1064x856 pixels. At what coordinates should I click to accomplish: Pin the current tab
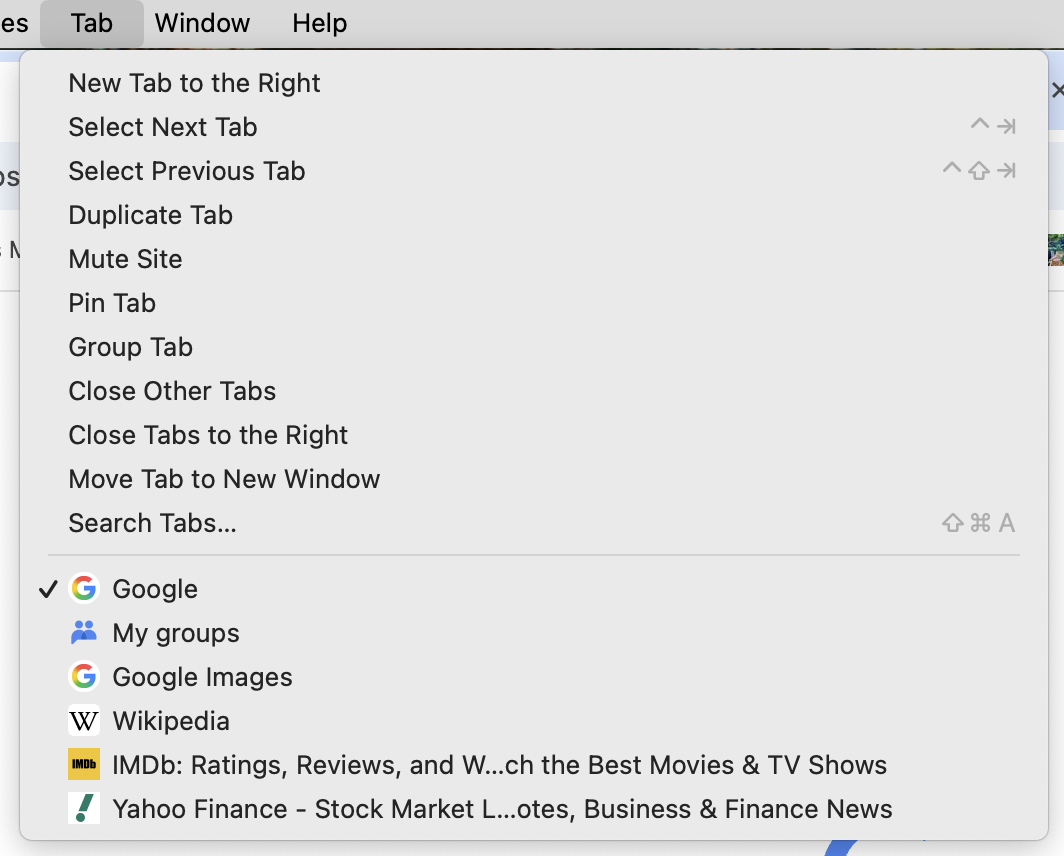112,303
